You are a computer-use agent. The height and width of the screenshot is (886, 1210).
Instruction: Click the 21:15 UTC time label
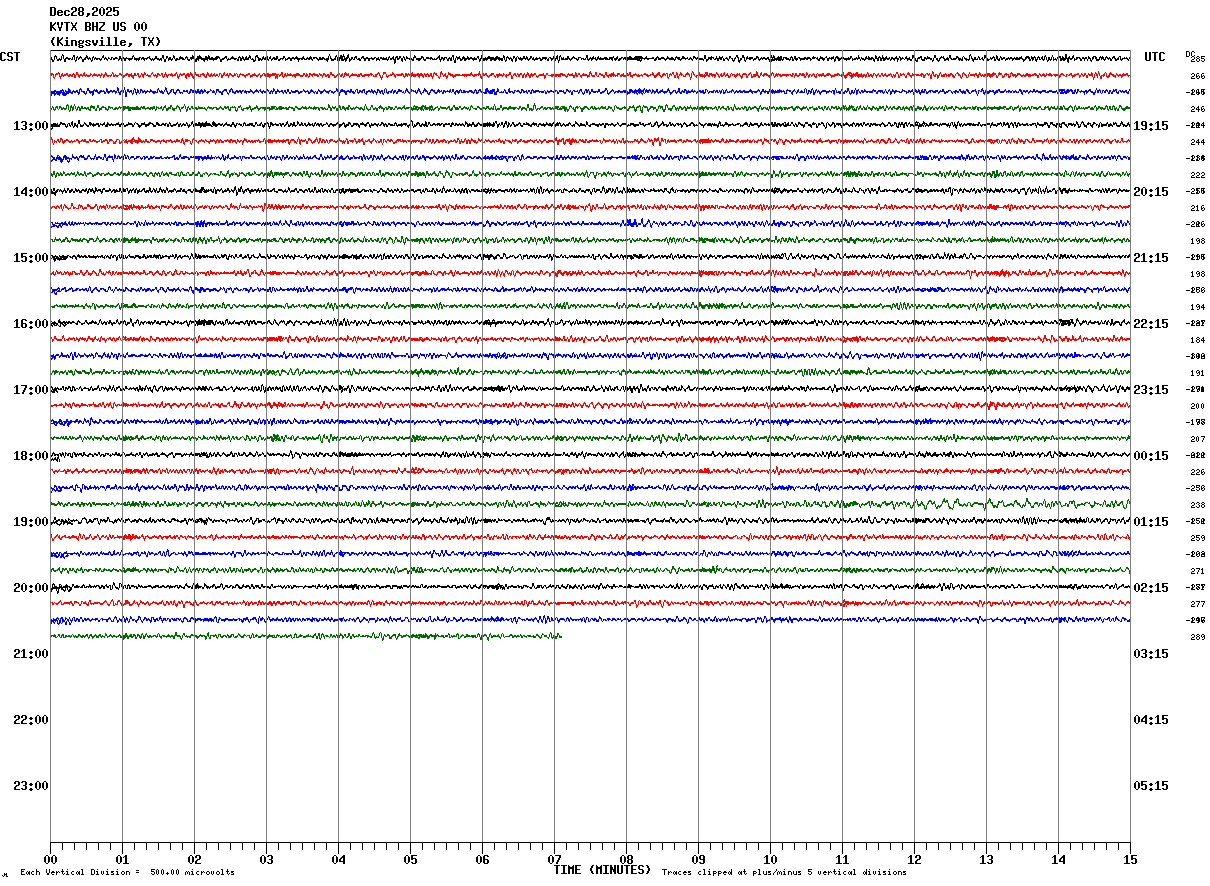tap(1151, 258)
